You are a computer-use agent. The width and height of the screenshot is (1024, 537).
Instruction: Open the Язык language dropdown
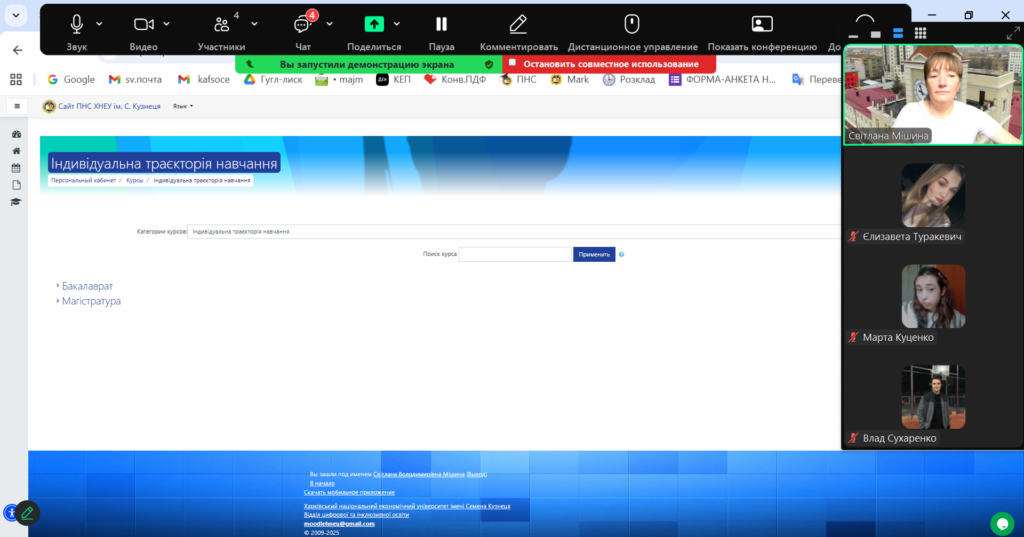183,106
